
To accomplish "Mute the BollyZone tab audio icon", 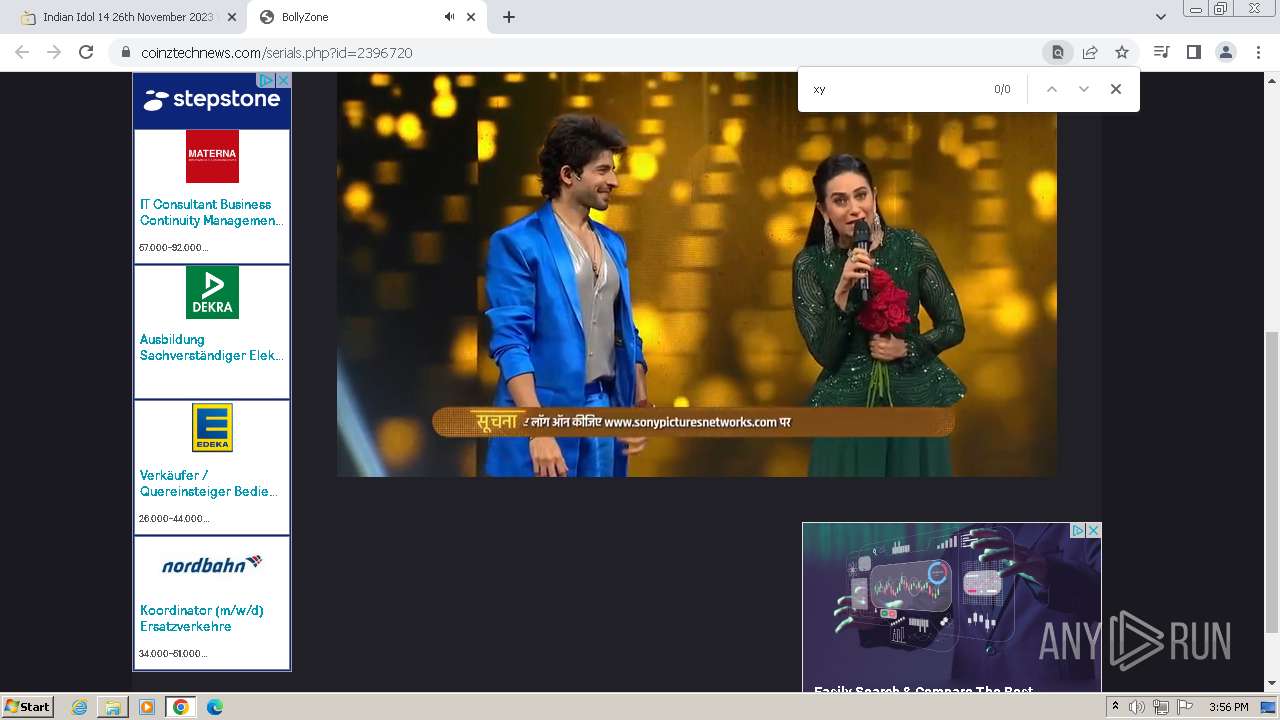I will pos(449,17).
